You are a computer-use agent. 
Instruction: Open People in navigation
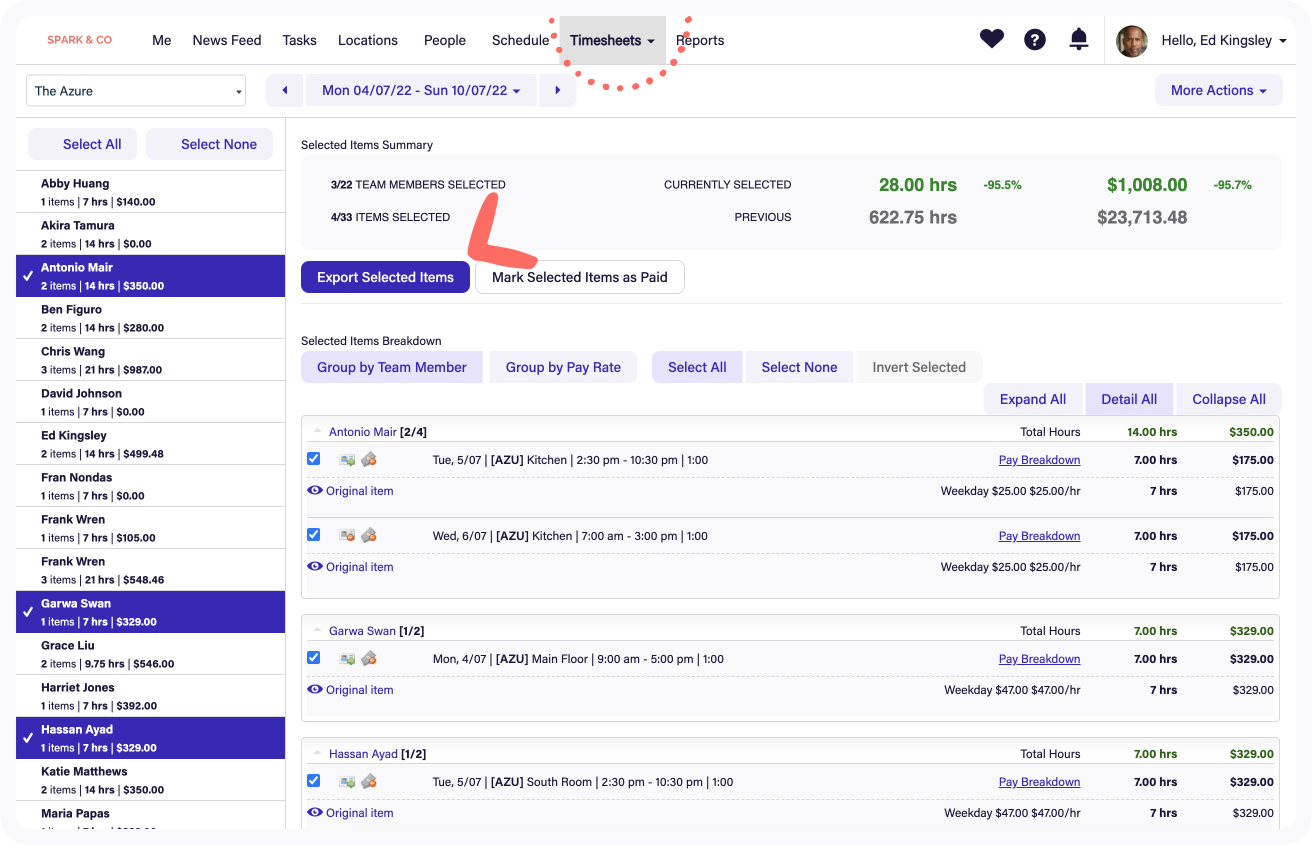(x=445, y=41)
